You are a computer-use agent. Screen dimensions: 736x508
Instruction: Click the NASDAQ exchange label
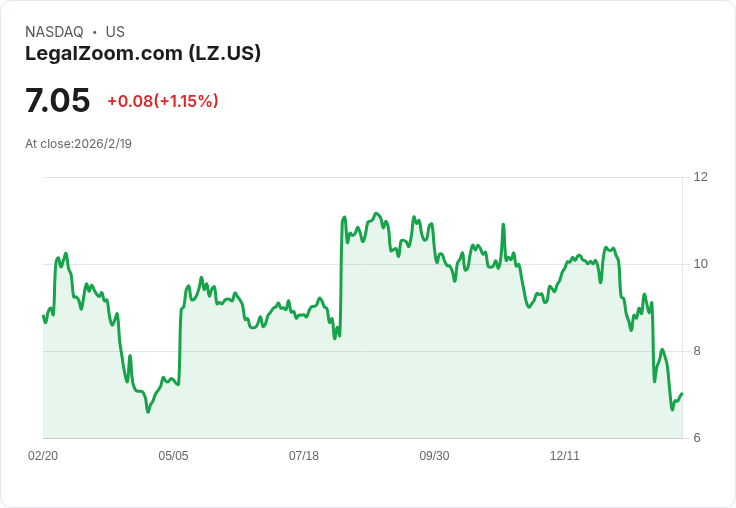click(x=54, y=32)
